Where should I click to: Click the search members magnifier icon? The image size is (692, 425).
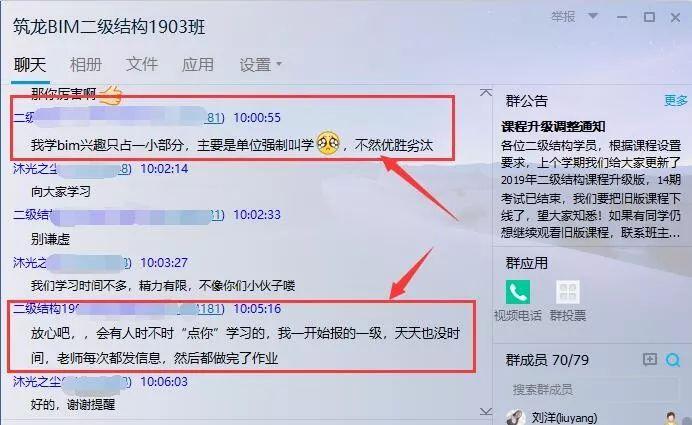[673, 360]
